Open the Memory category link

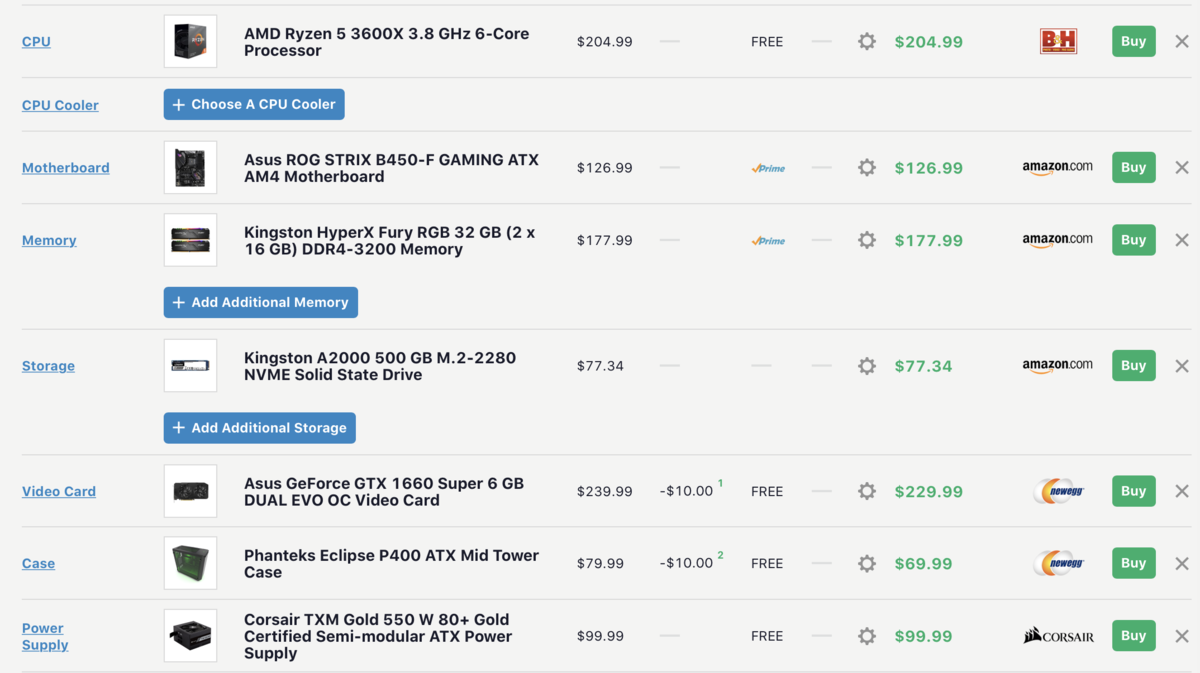[49, 240]
